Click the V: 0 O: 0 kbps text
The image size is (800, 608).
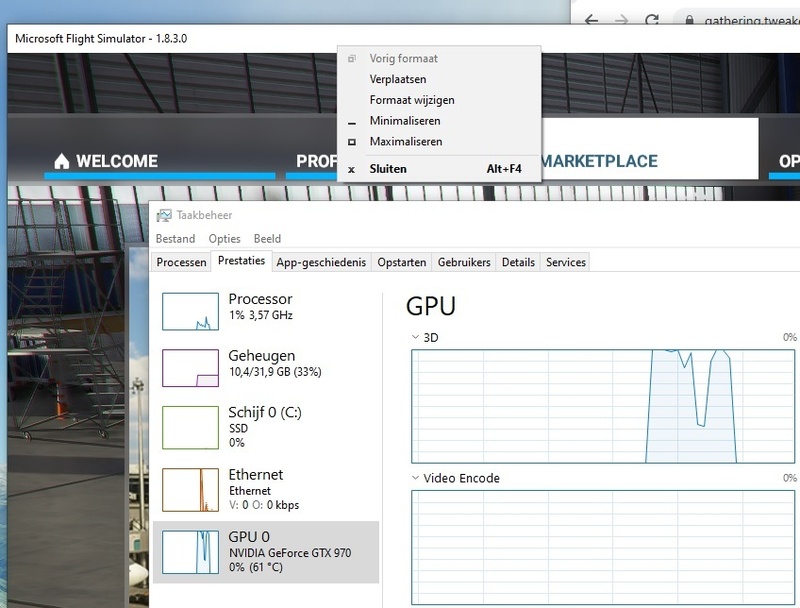264,505
